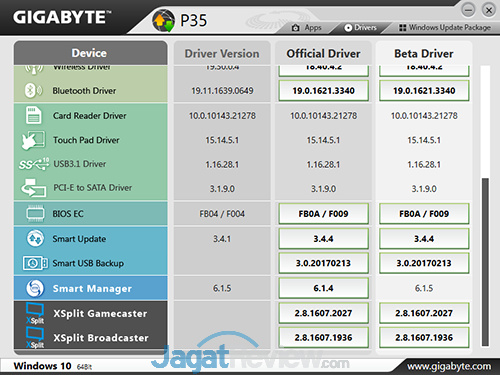Click the Official Driver column header
The height and width of the screenshot is (375, 500).
pyautogui.click(x=323, y=53)
